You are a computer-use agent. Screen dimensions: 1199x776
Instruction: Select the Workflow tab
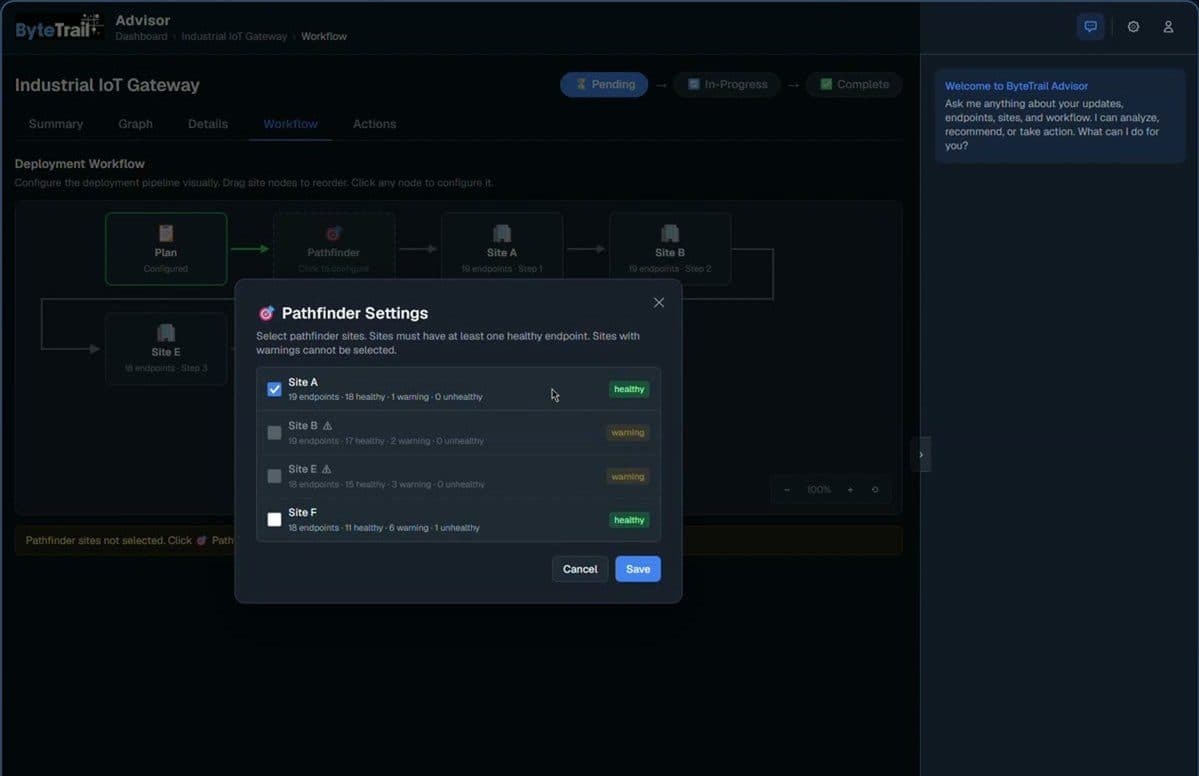pos(290,124)
